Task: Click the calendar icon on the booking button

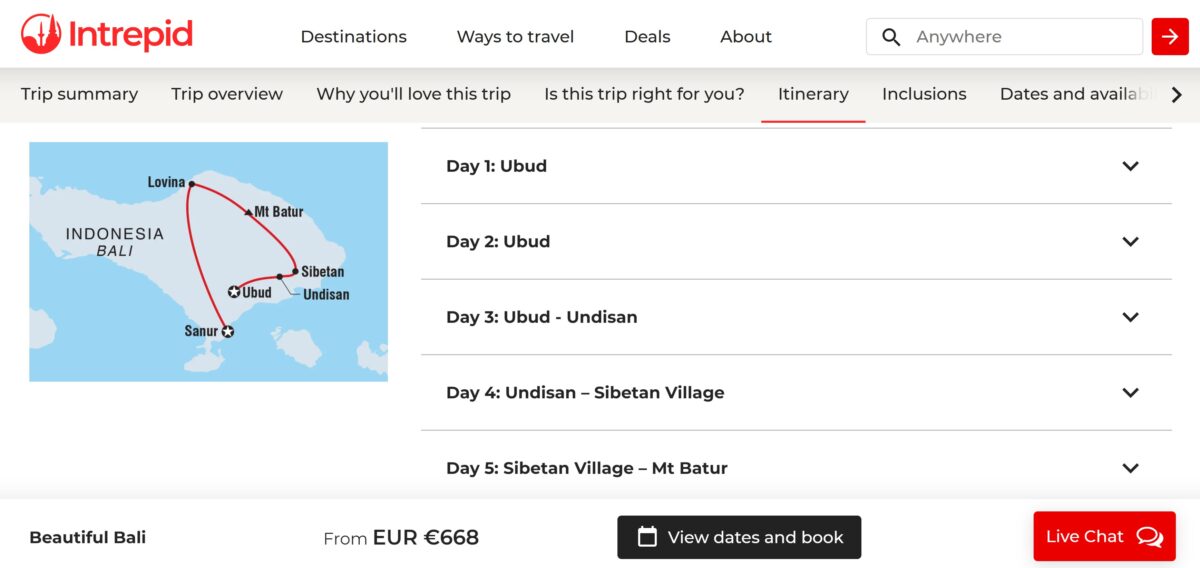Action: click(x=647, y=537)
